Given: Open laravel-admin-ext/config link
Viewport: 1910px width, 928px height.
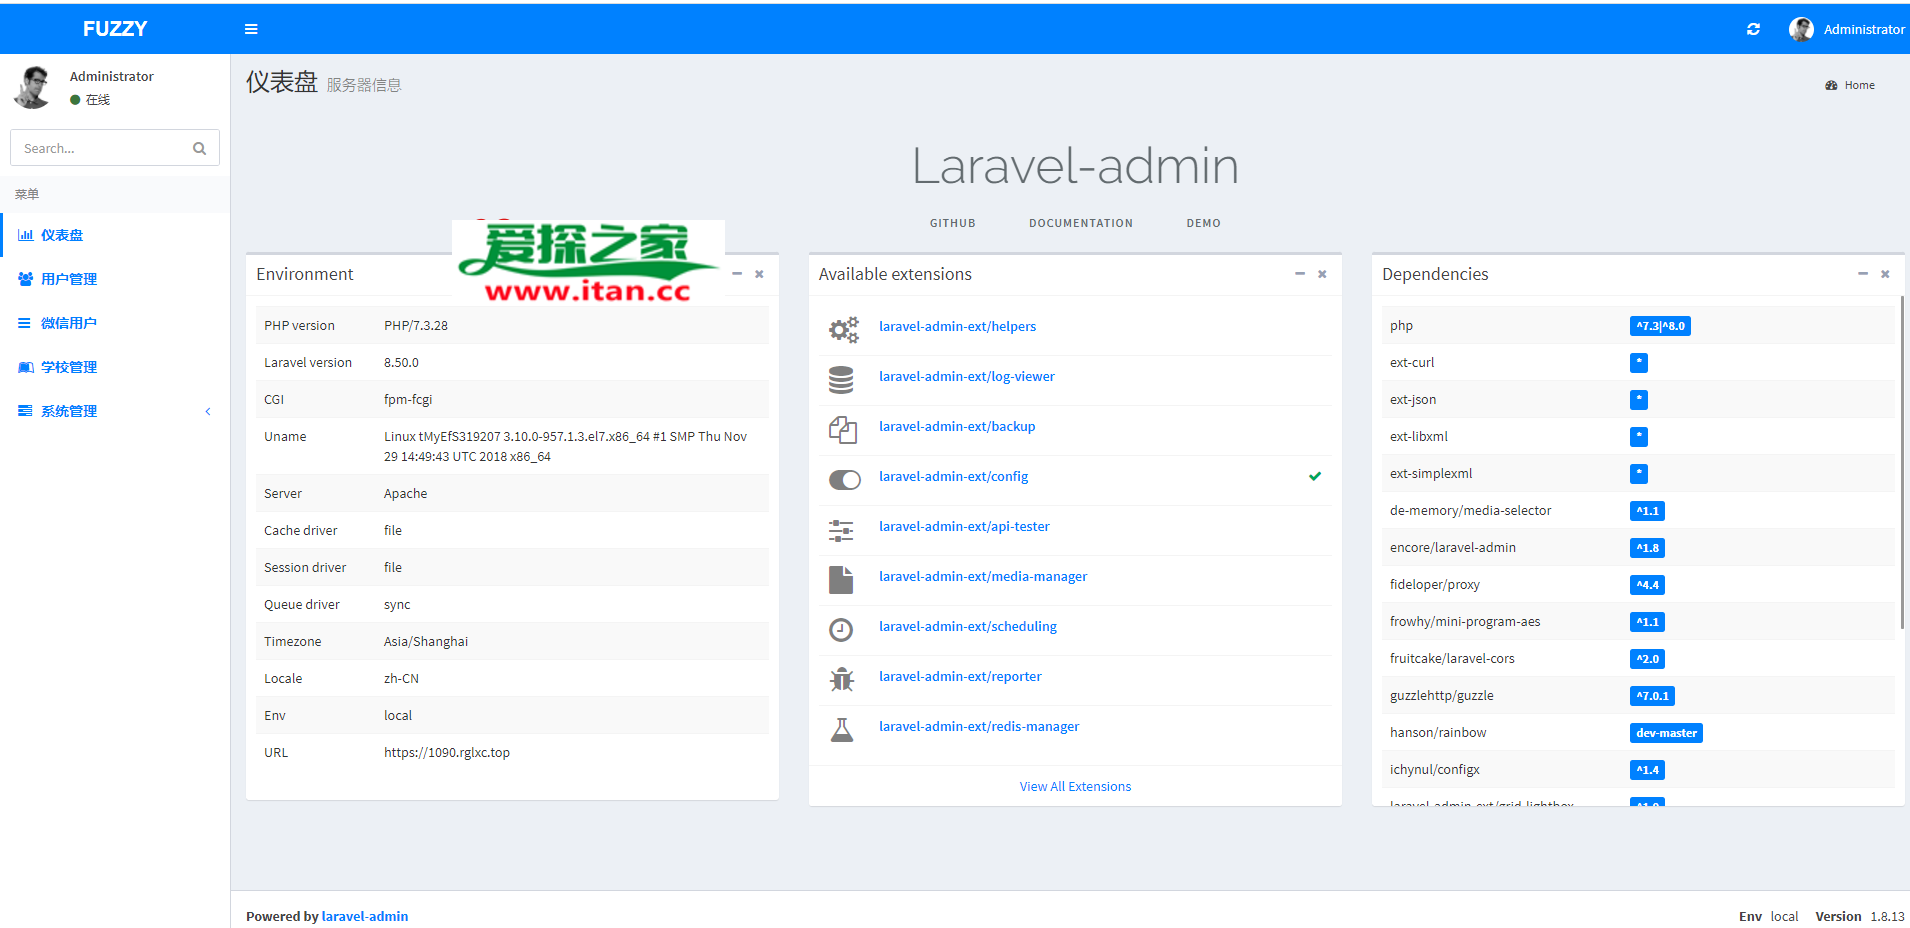Looking at the screenshot, I should 953,476.
